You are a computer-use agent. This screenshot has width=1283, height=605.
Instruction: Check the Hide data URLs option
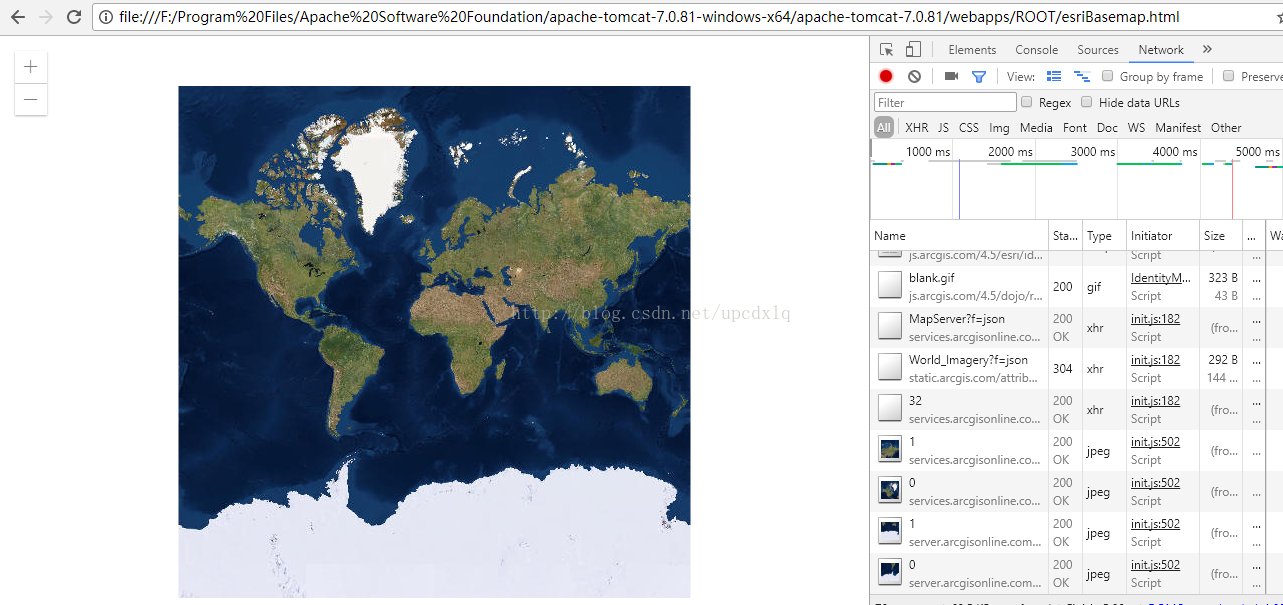(1087, 102)
